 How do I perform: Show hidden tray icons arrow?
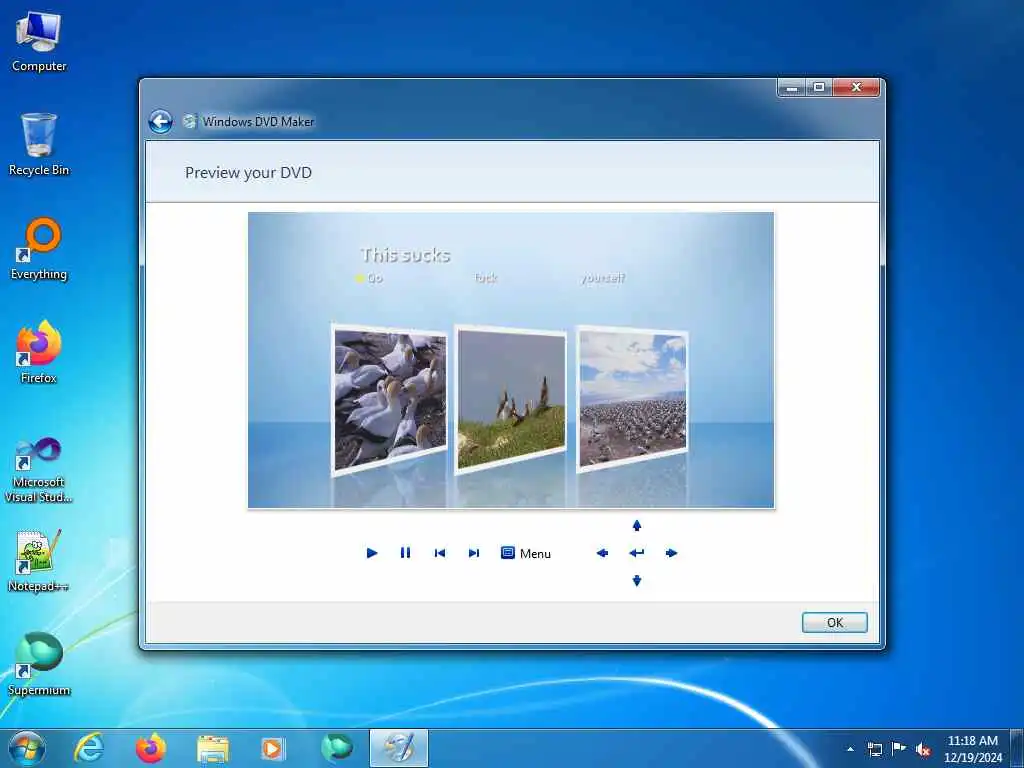click(850, 749)
